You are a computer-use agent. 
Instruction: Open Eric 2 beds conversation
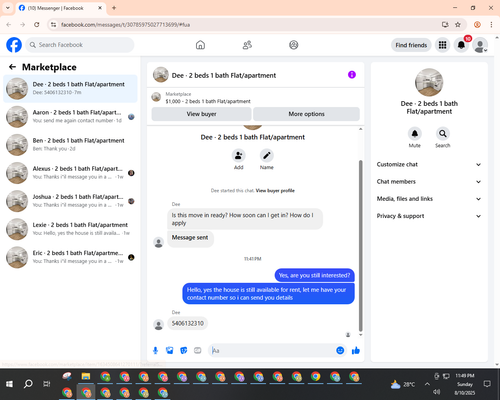pos(70,257)
